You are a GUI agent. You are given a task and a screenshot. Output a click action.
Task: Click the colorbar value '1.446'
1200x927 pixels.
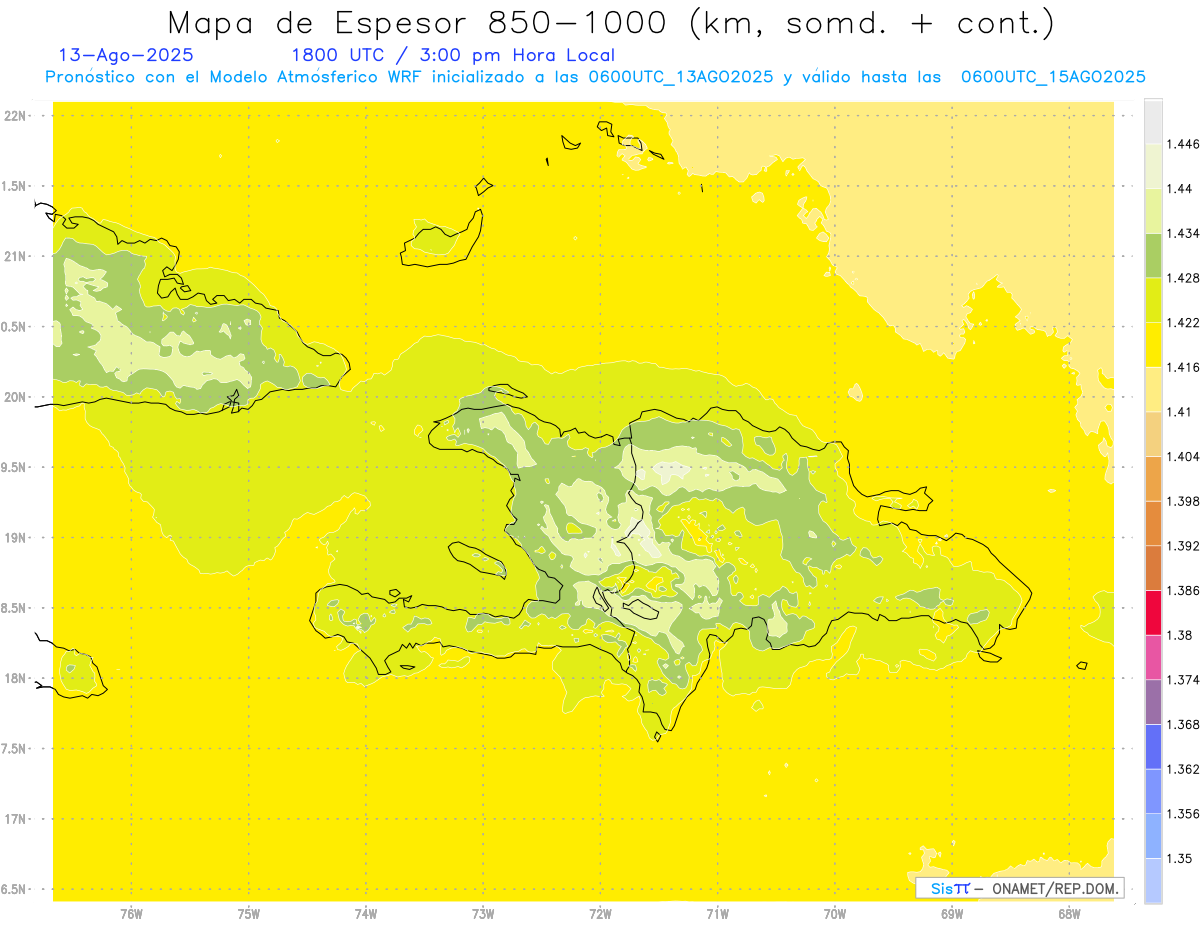1184,144
